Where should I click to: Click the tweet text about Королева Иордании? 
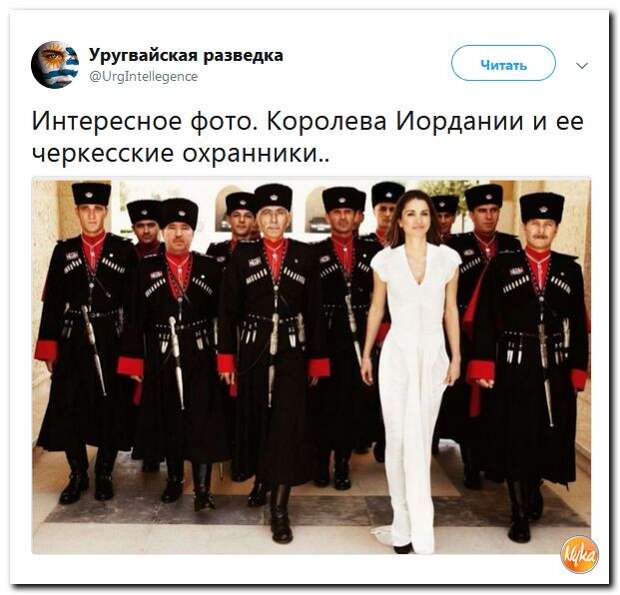pos(308,137)
